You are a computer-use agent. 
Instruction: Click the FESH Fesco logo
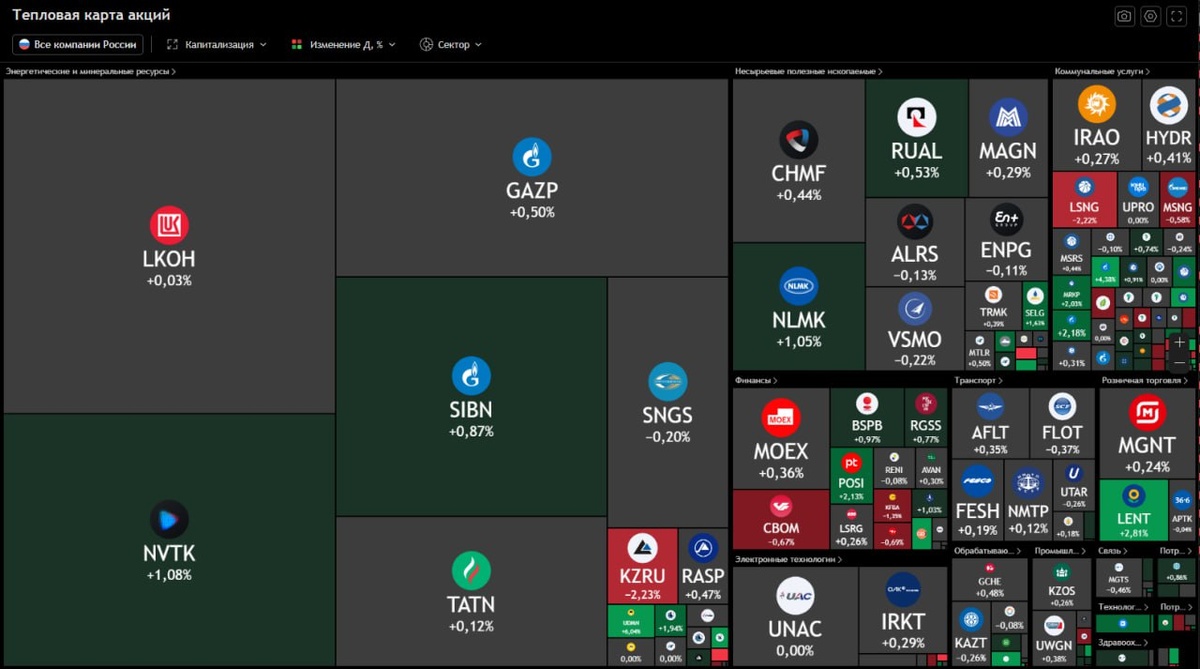pyautogui.click(x=977, y=481)
